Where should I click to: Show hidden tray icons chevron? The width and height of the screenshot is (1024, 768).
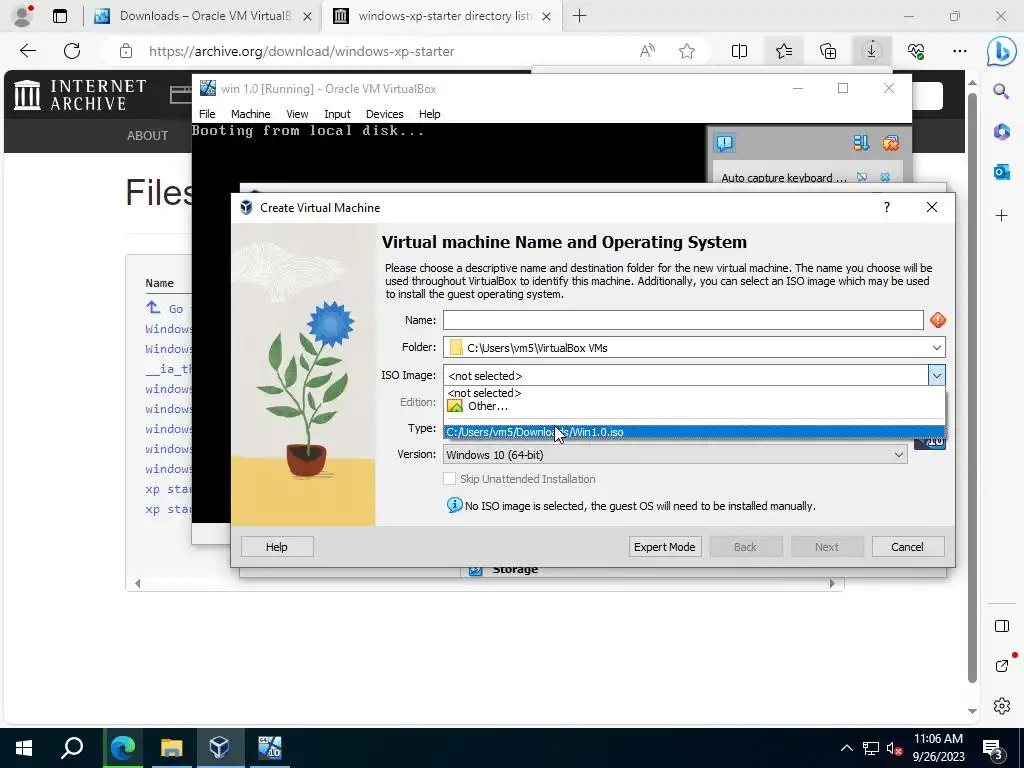pos(846,748)
